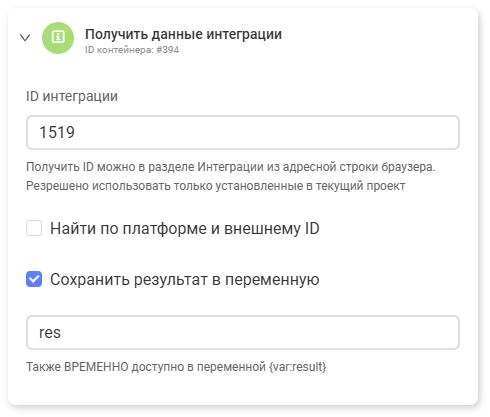Click the hint Резрешено использовать только установленные

click(216, 186)
